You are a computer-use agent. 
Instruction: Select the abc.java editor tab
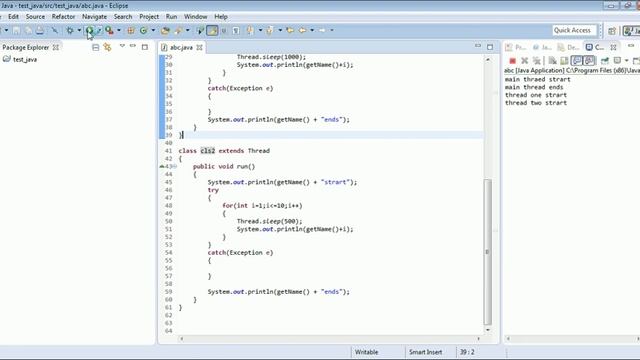pos(181,47)
